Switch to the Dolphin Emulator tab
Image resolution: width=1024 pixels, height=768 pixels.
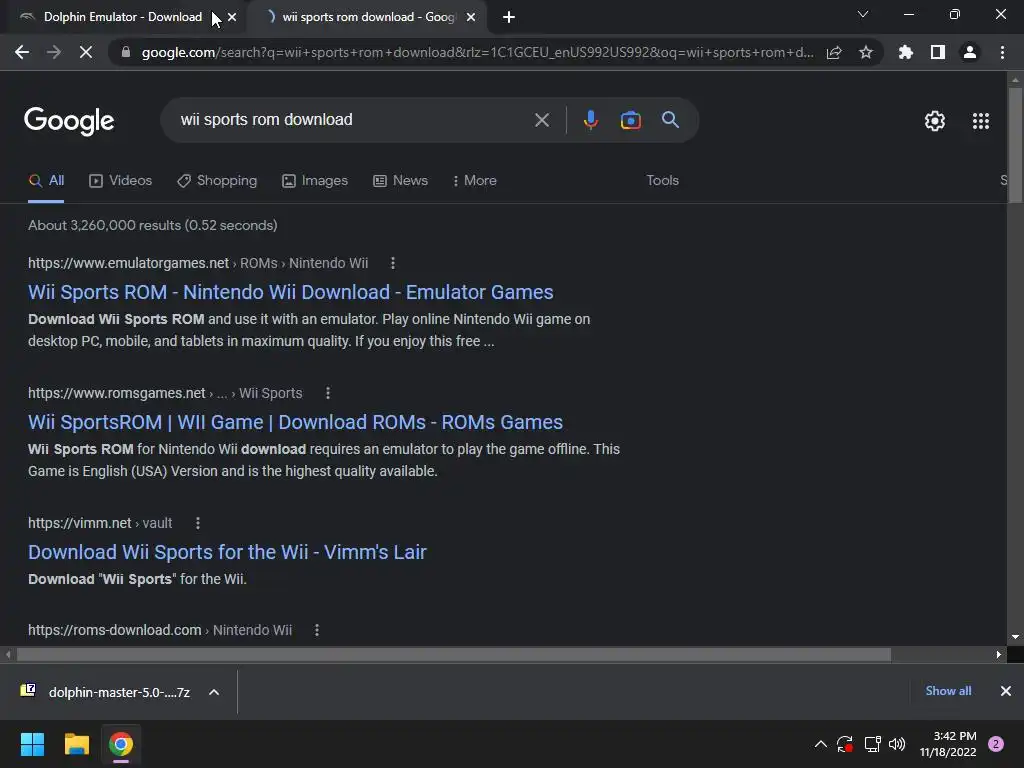pyautogui.click(x=122, y=17)
